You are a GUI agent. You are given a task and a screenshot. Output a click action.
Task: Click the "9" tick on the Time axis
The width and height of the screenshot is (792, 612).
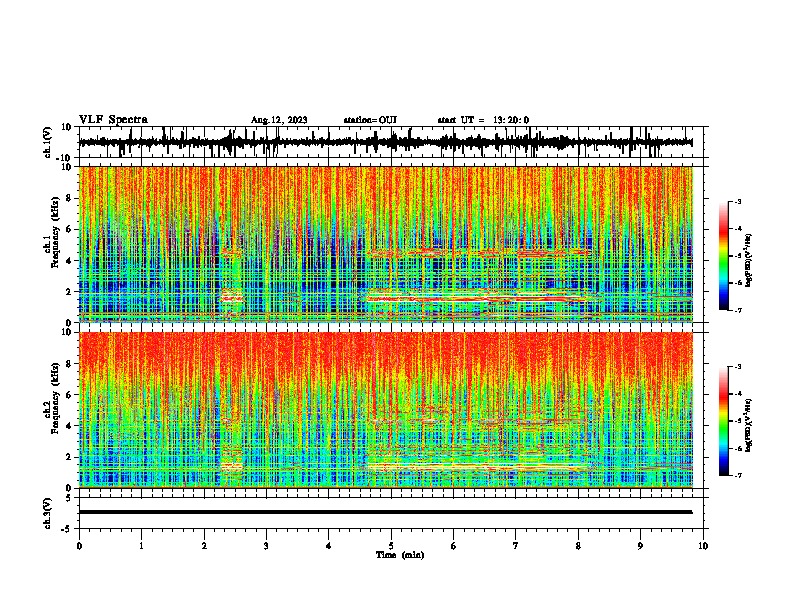pyautogui.click(x=640, y=546)
